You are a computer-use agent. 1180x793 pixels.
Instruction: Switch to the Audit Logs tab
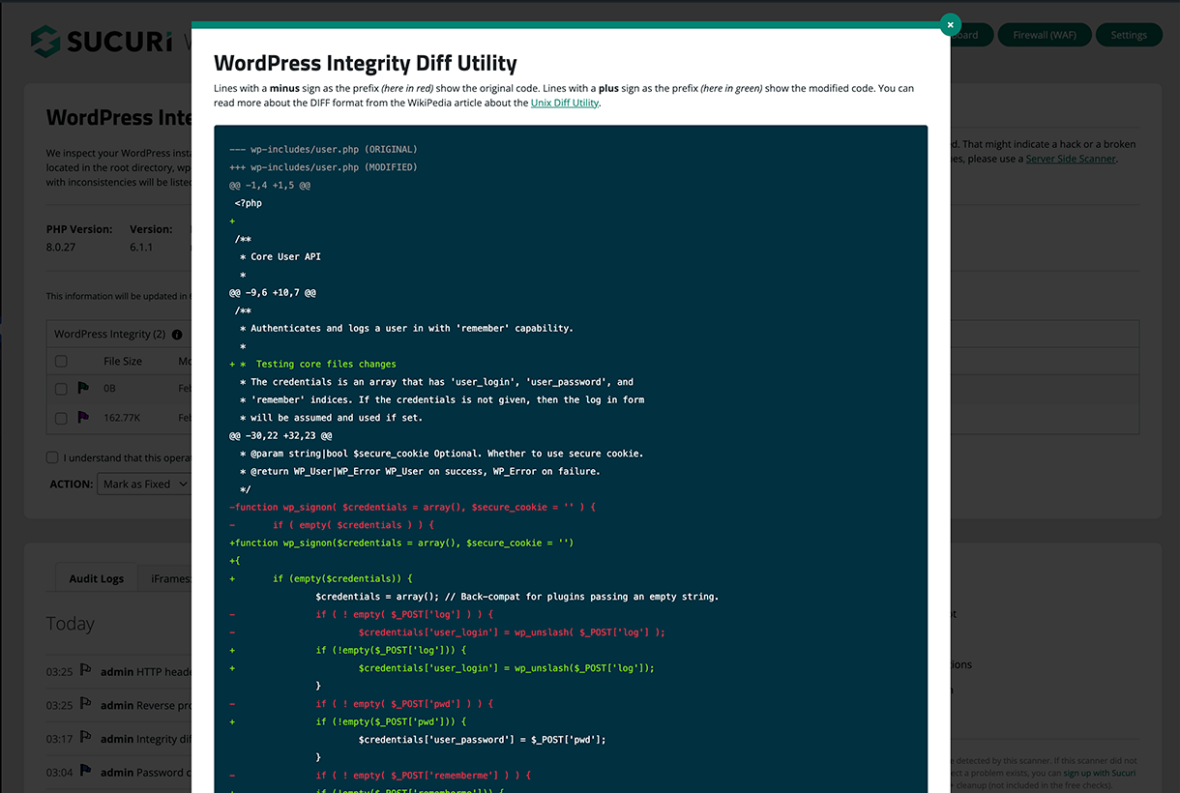point(96,578)
